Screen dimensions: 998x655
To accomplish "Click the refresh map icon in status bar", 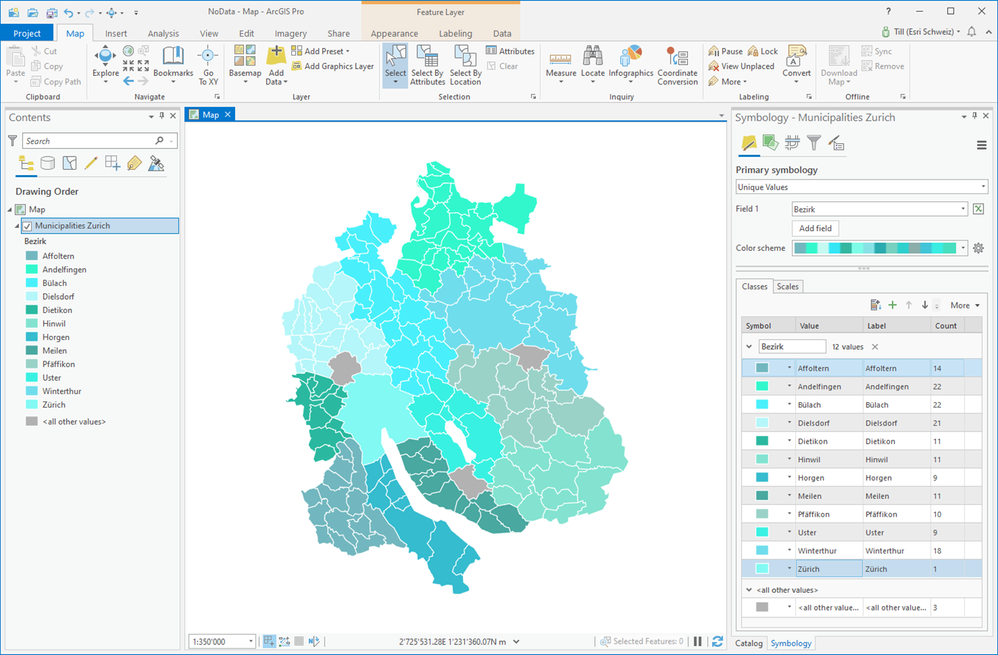I will tap(717, 642).
